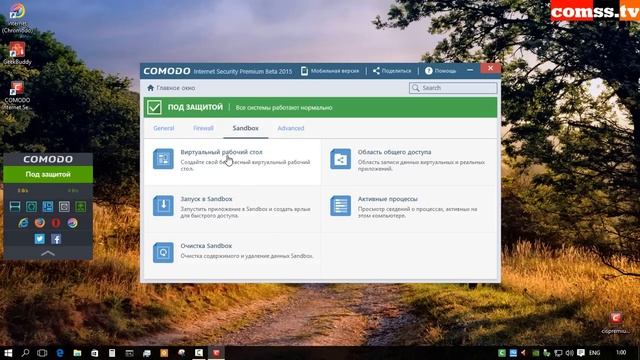Click the Очистка Sandbox icon
This screenshot has height=360, width=640.
163,253
